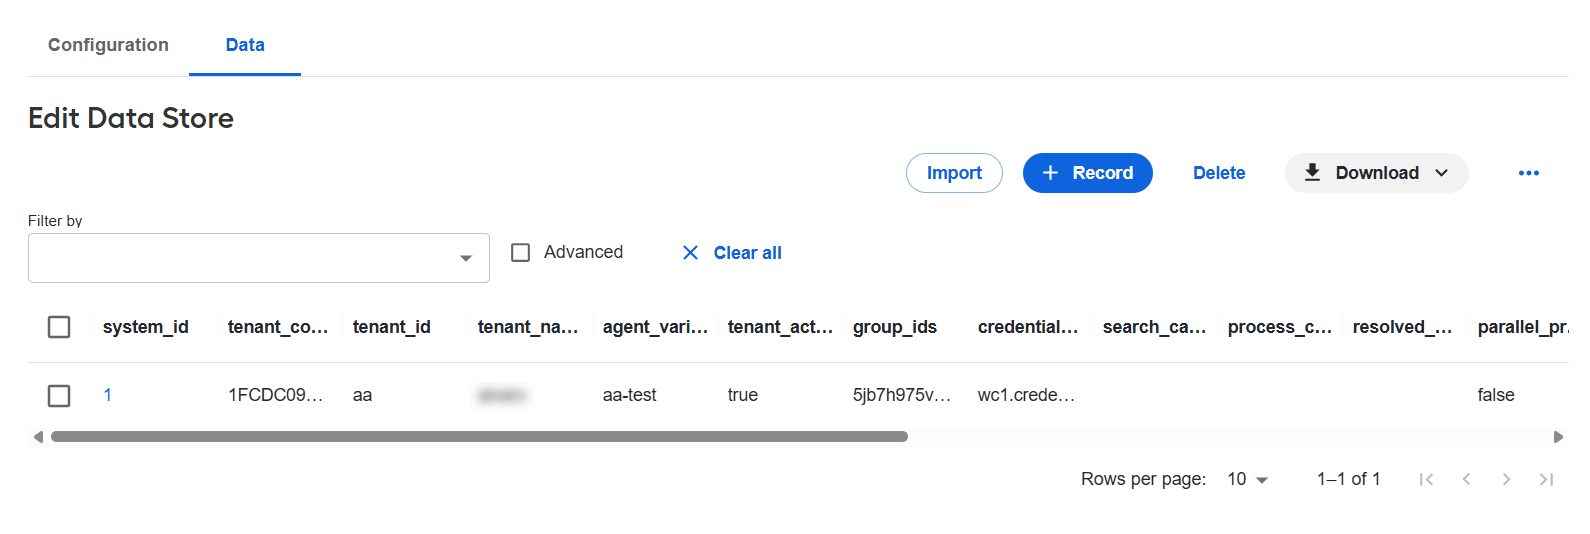Add a new Record

1088,173
